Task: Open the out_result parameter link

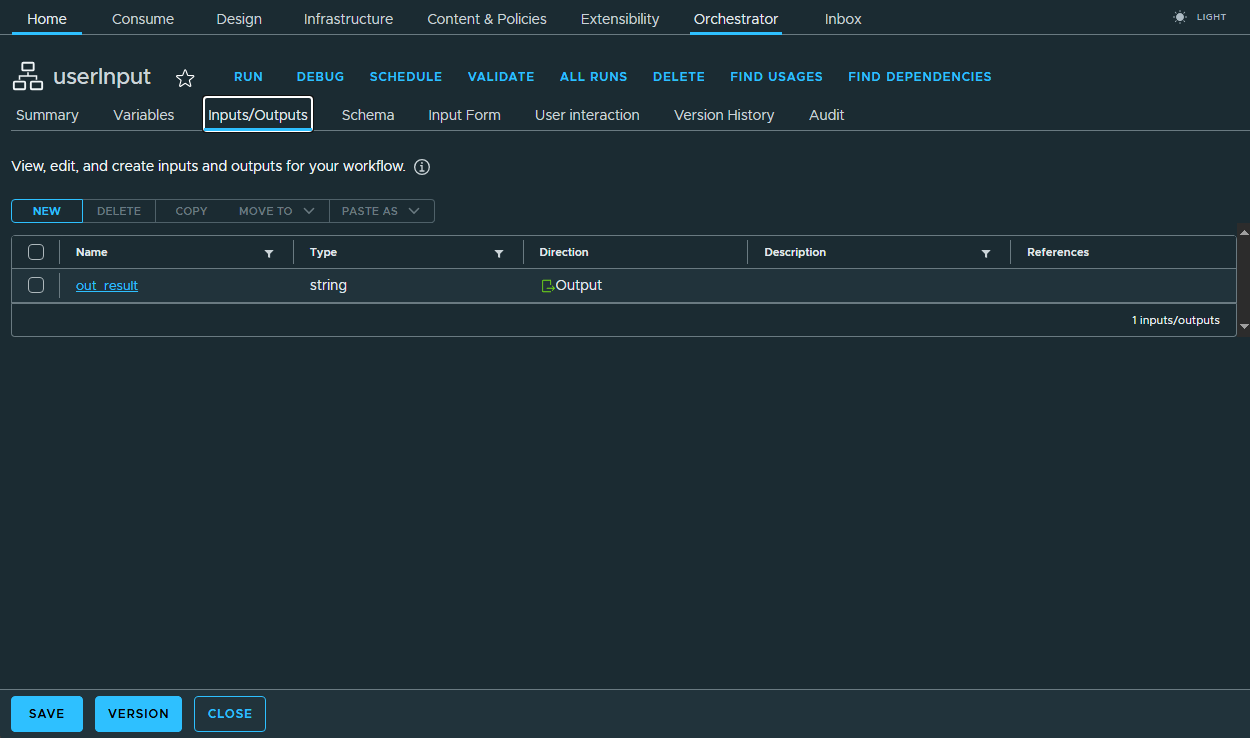Action: 106,285
